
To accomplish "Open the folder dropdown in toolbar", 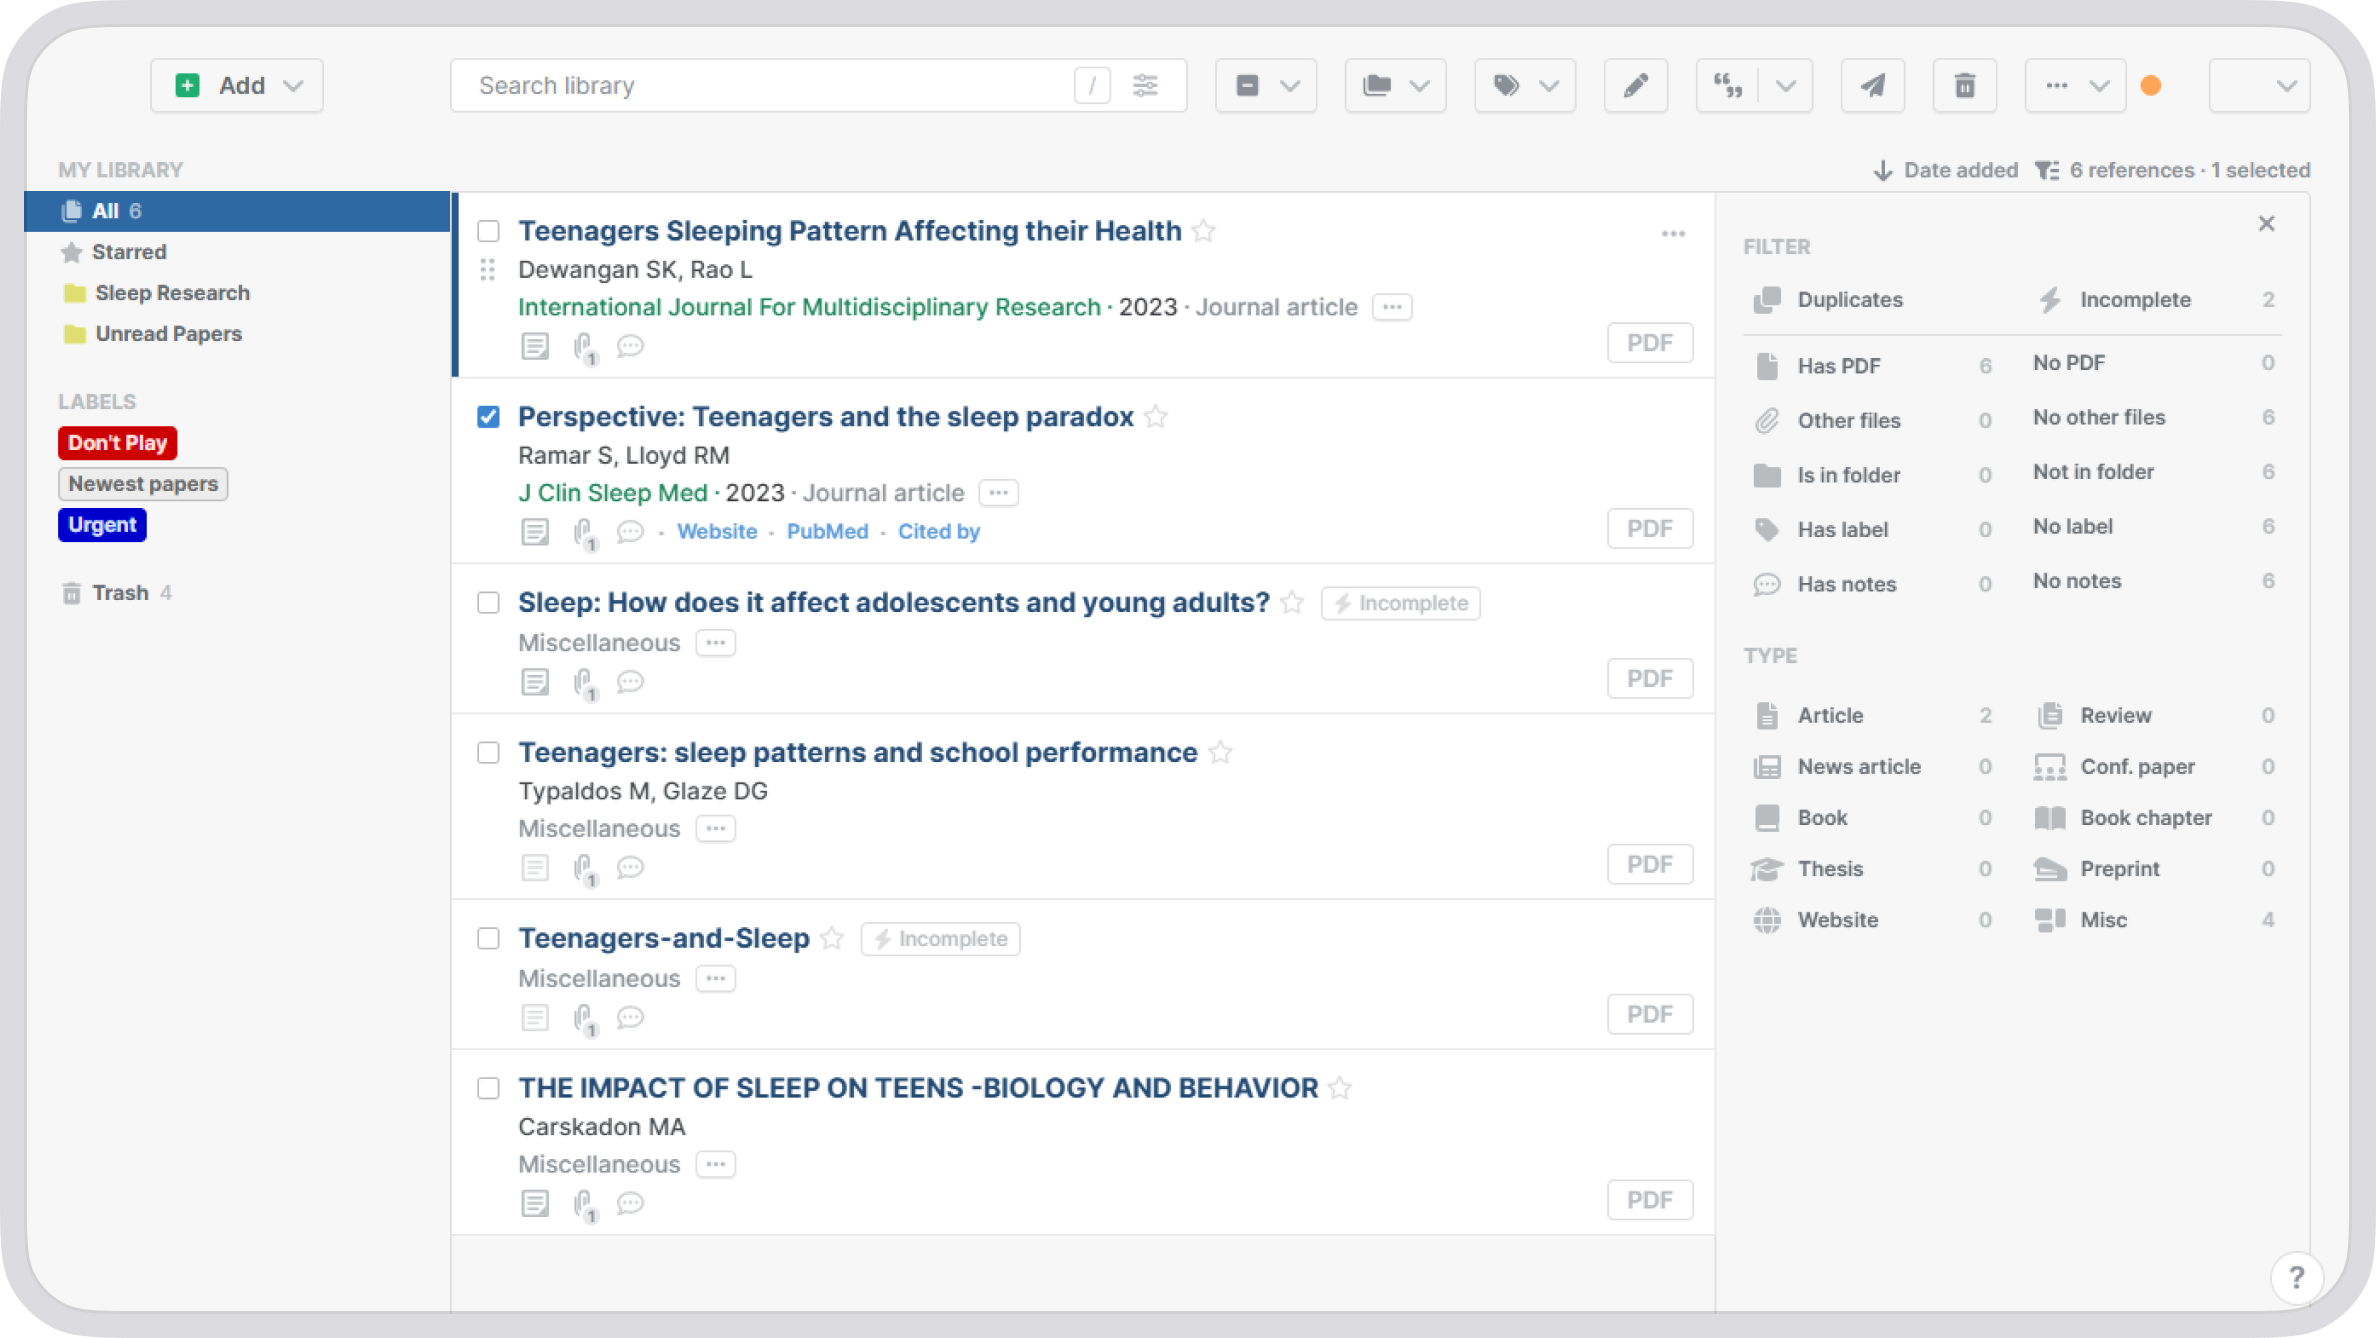I will tap(1395, 86).
